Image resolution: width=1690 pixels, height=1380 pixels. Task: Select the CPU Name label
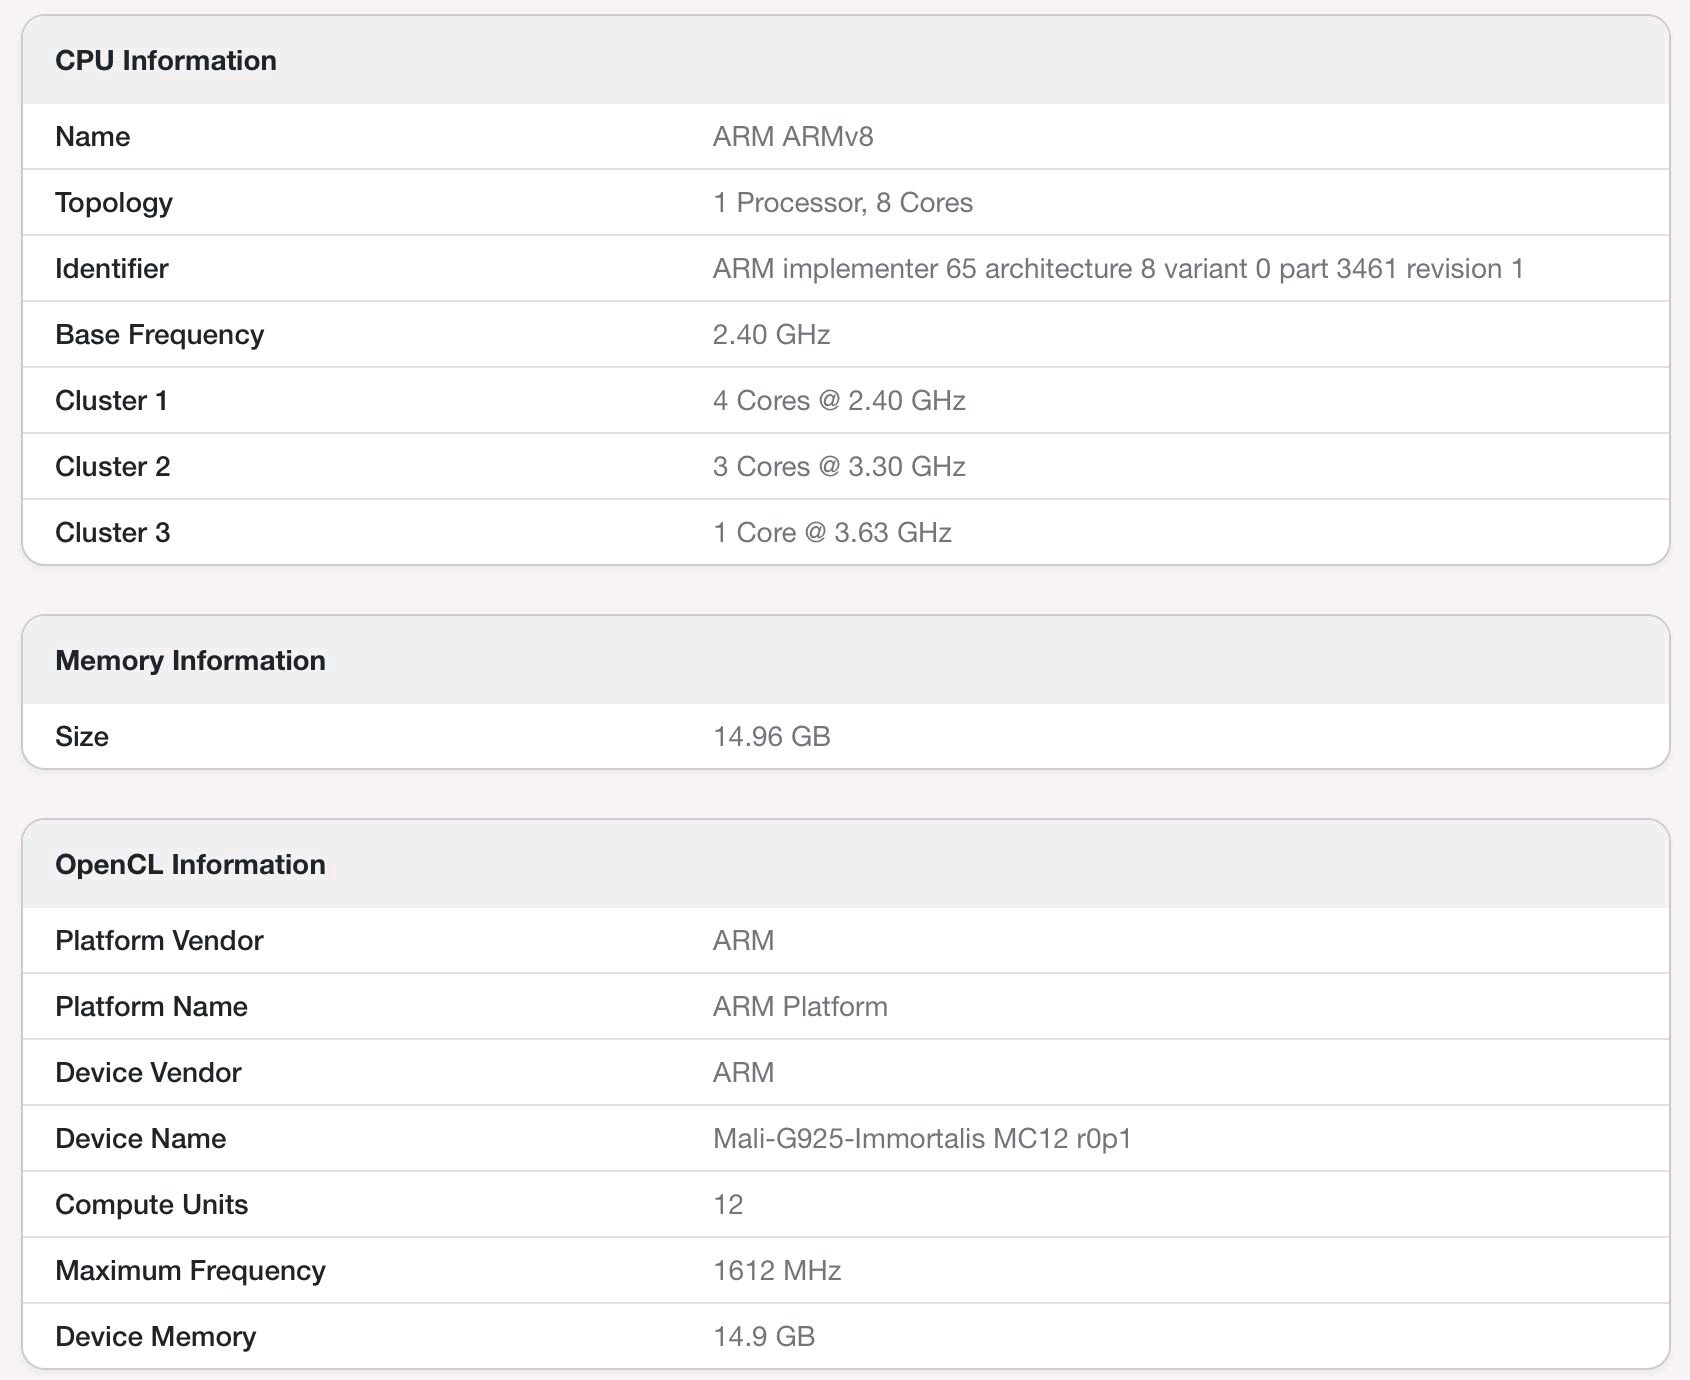pyautogui.click(x=93, y=136)
